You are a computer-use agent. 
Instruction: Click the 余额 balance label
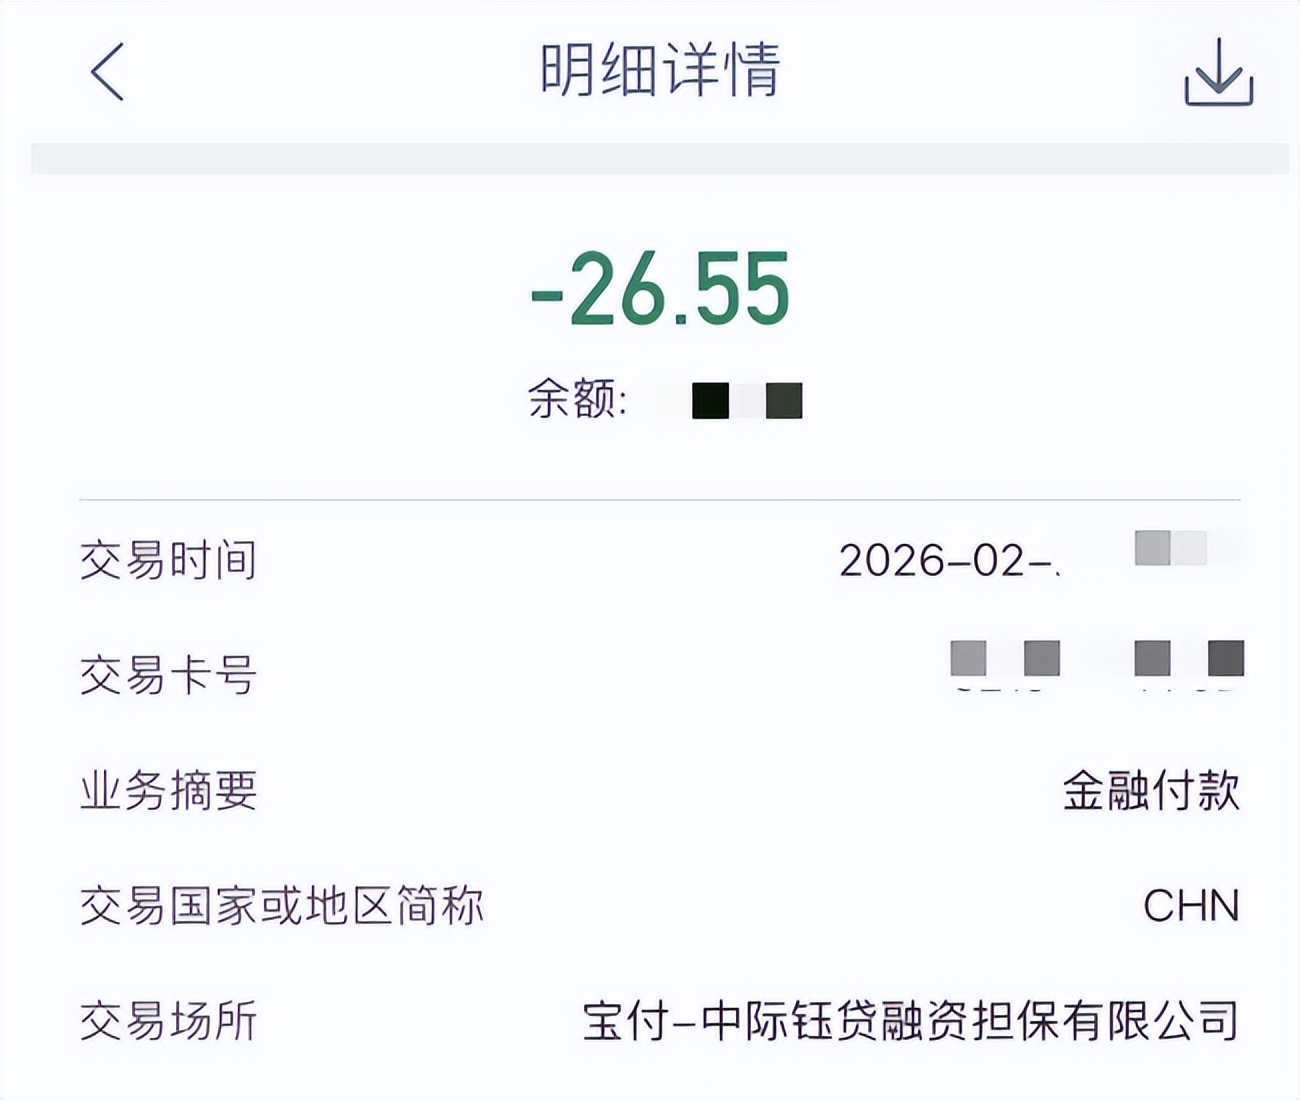[570, 400]
